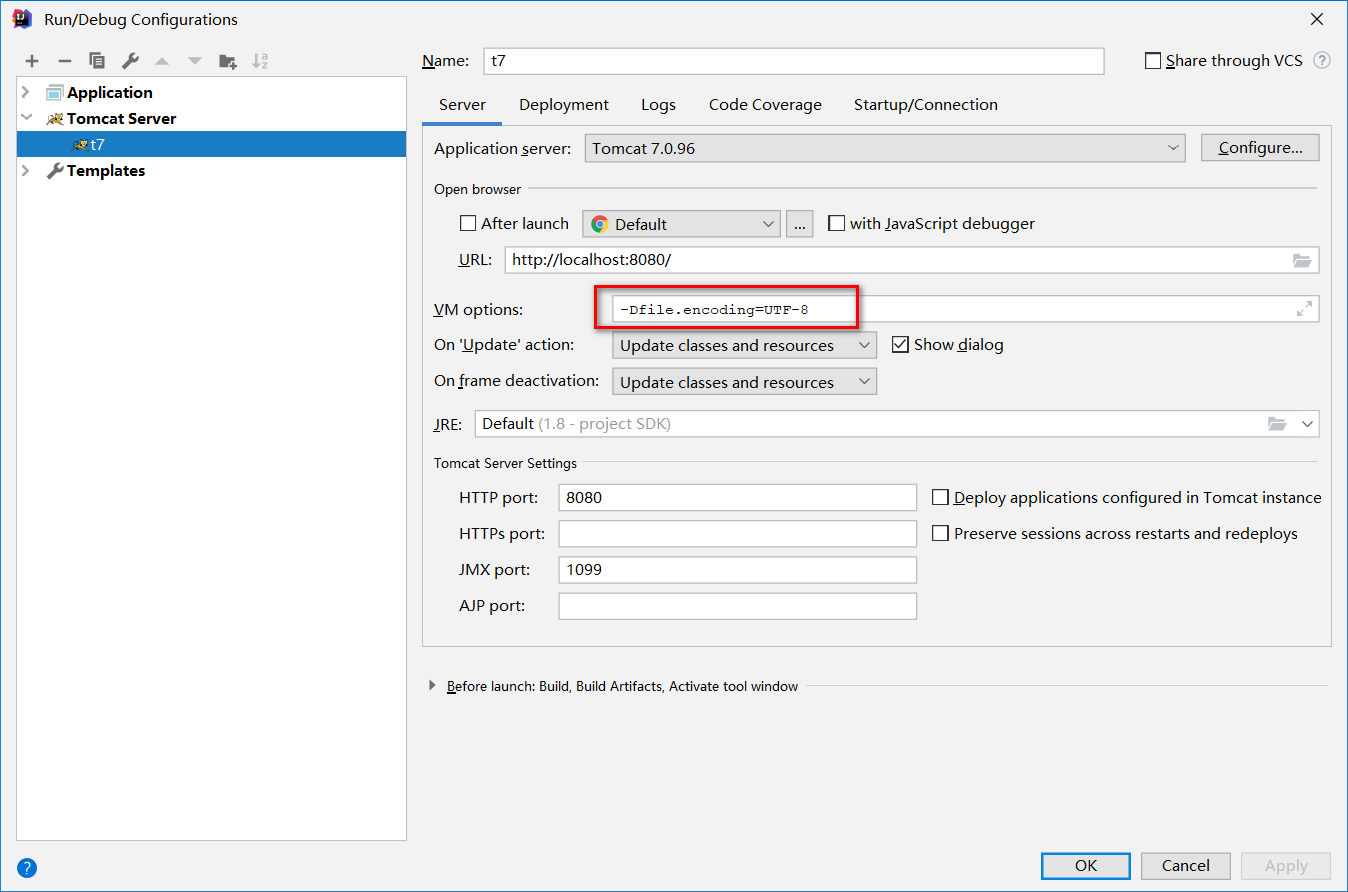
Task: Enable with JavaScript debugger option
Action: tap(836, 224)
